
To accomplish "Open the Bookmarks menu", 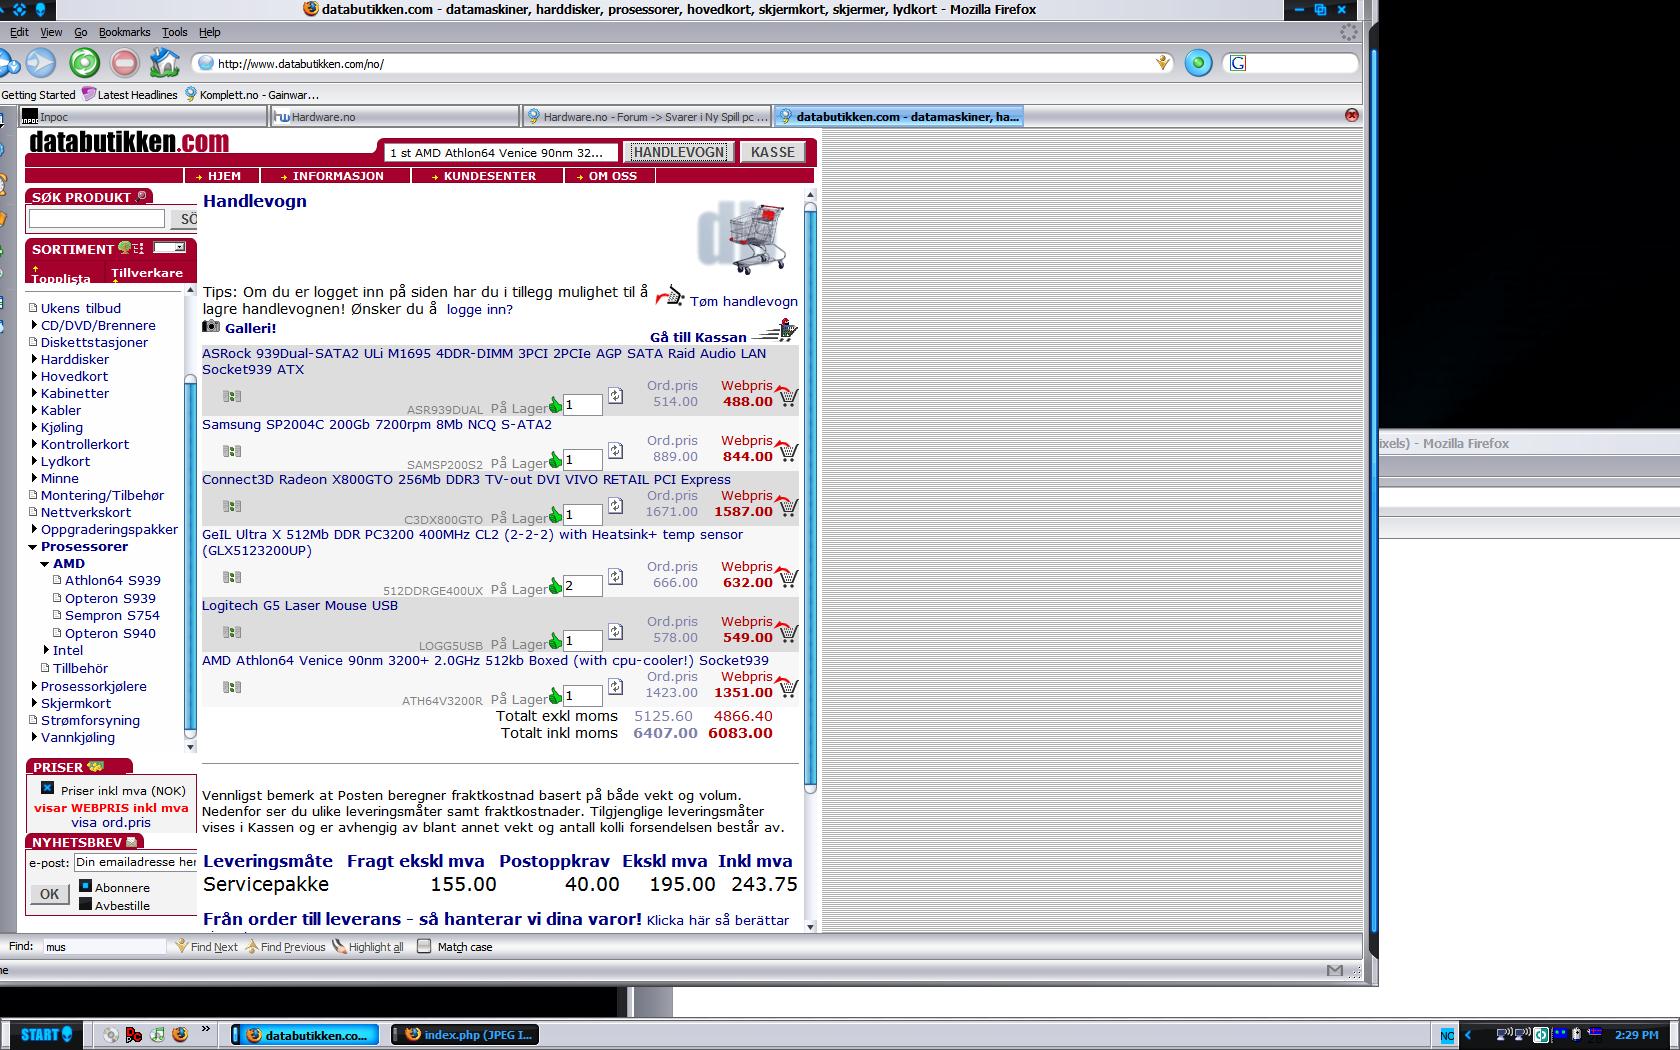I will (124, 32).
